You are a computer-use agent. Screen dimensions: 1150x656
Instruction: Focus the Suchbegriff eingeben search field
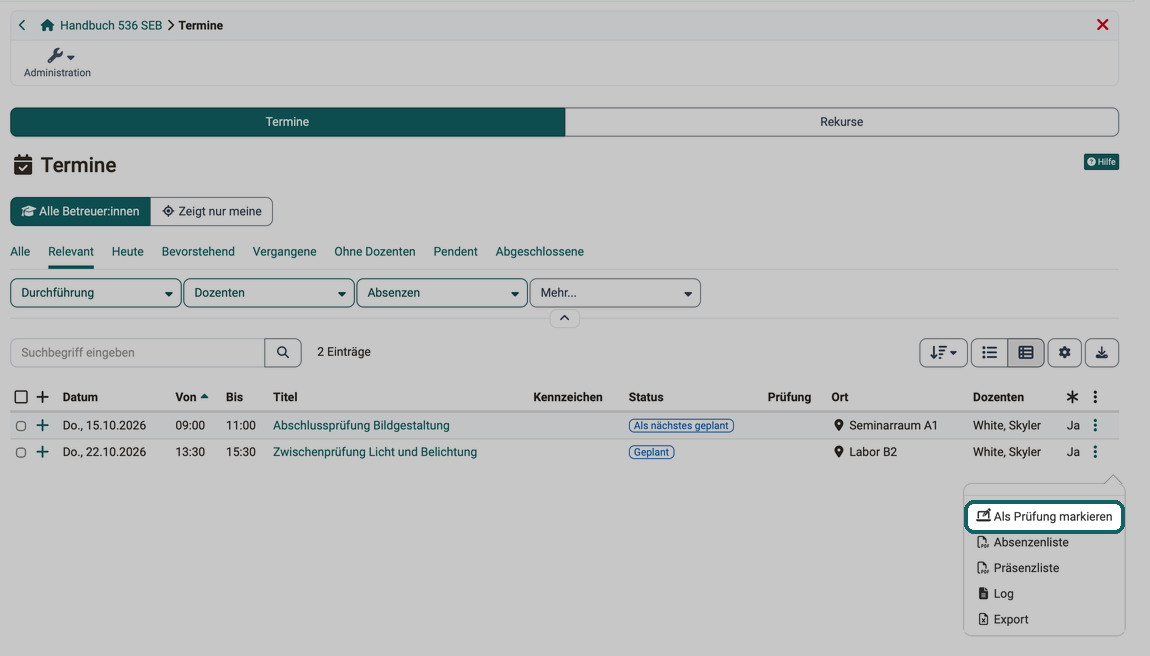pos(137,352)
